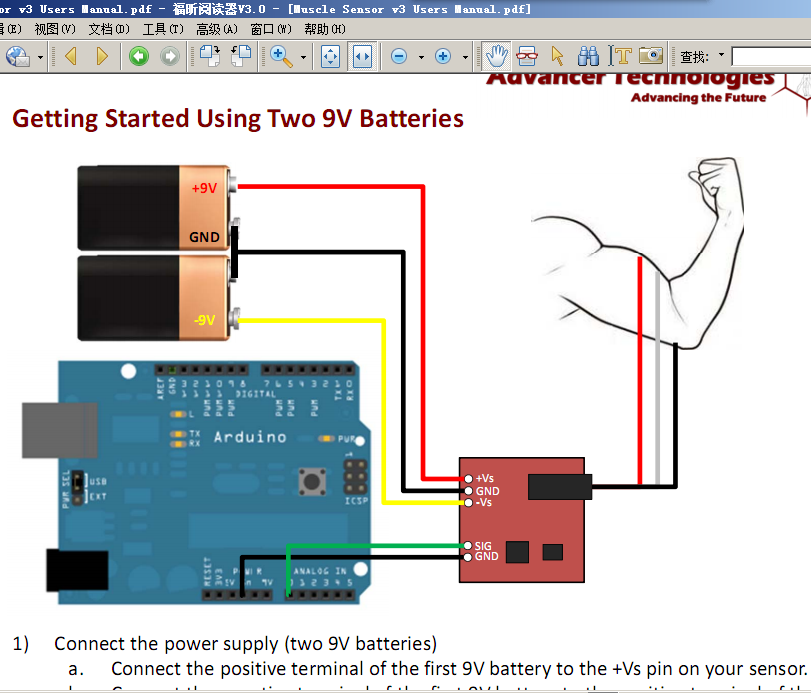
Task: Click the grey next view button
Action: pyautogui.click(x=170, y=56)
